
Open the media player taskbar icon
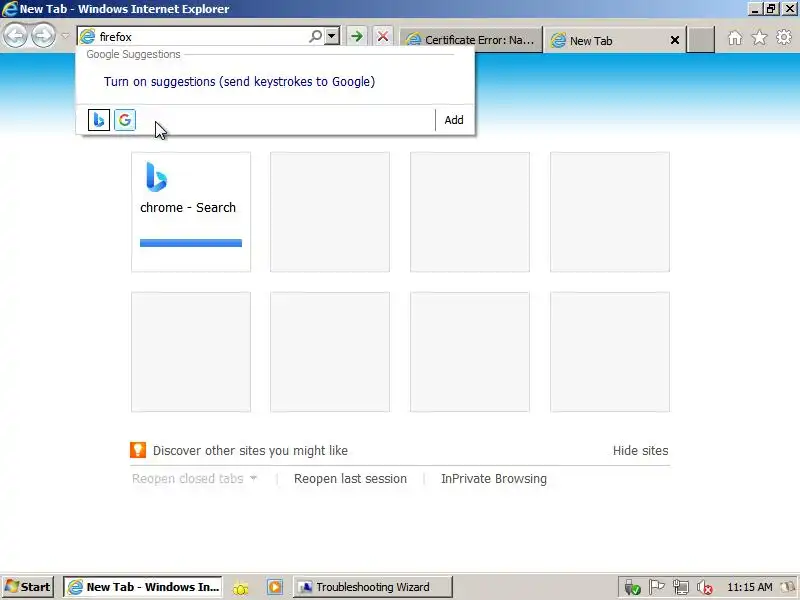point(274,587)
